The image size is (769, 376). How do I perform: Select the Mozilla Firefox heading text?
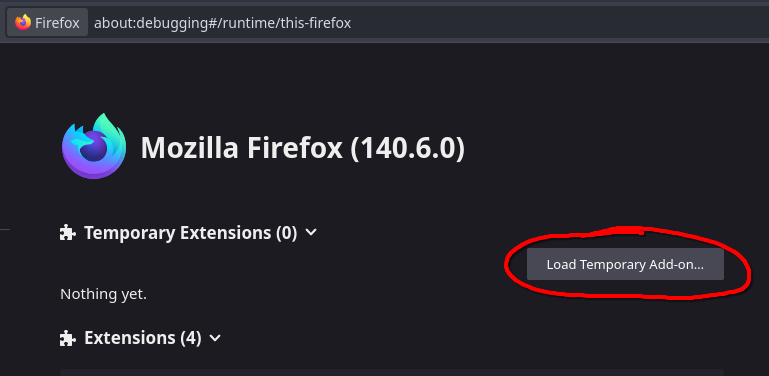coord(241,148)
